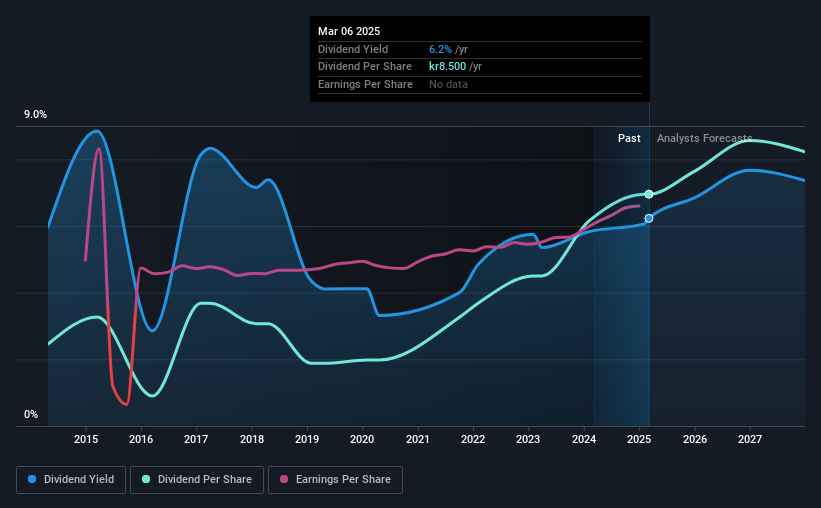Click the 6.2% dividend yield value
The image size is (821, 508).
pyautogui.click(x=440, y=49)
